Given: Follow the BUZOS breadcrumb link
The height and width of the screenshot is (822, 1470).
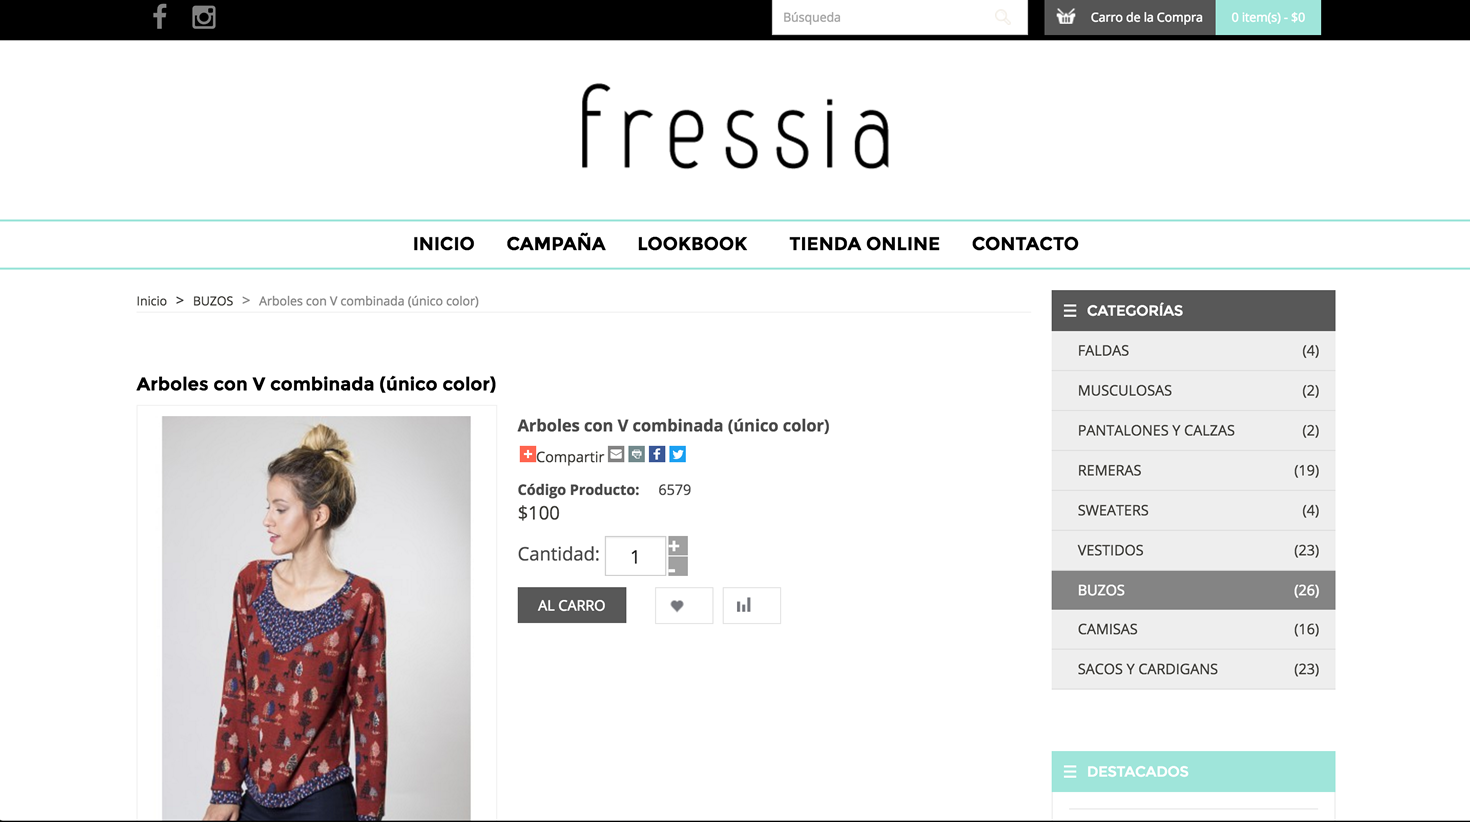Looking at the screenshot, I should (x=213, y=301).
